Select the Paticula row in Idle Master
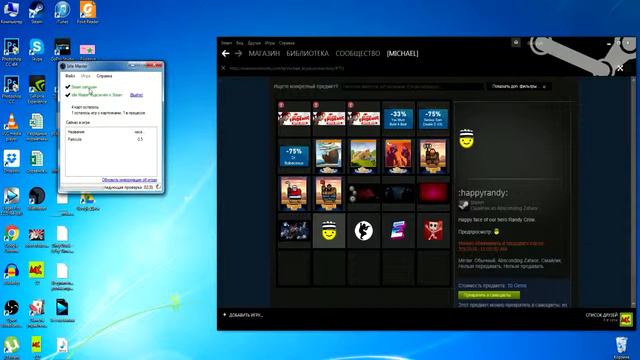The width and height of the screenshot is (640, 360). coord(111,140)
